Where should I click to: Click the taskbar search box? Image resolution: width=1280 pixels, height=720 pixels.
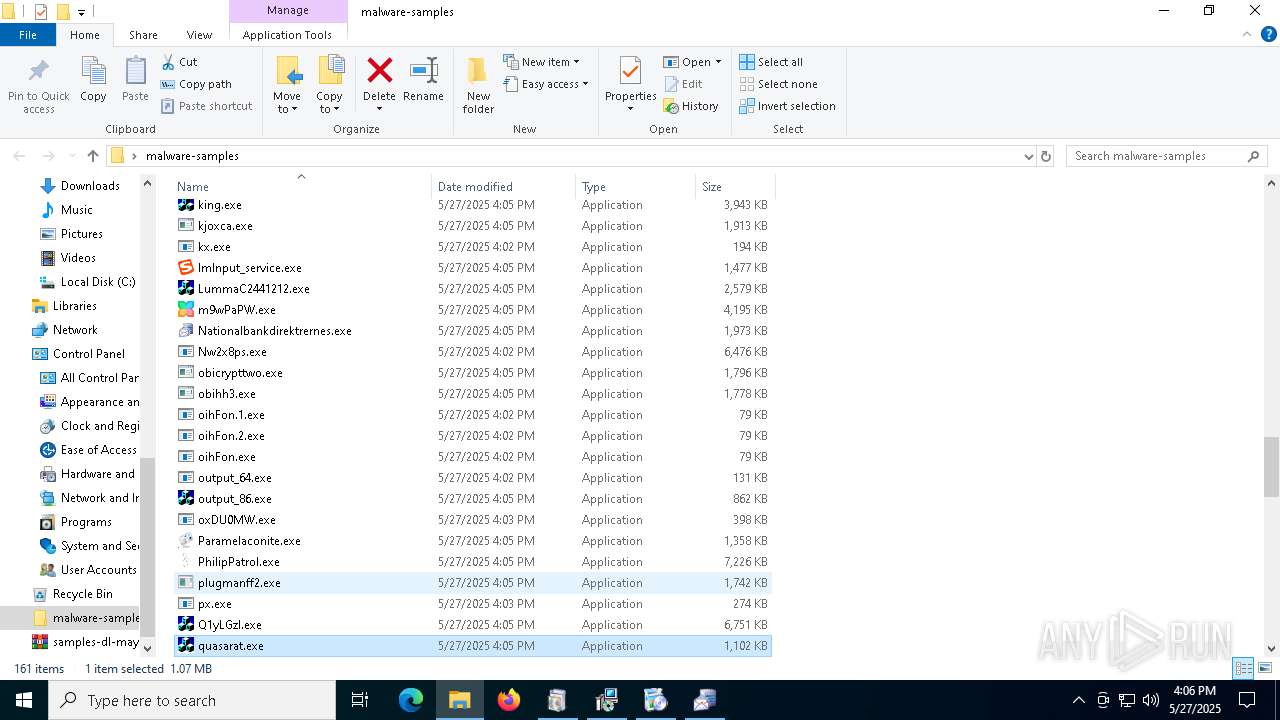pos(192,700)
